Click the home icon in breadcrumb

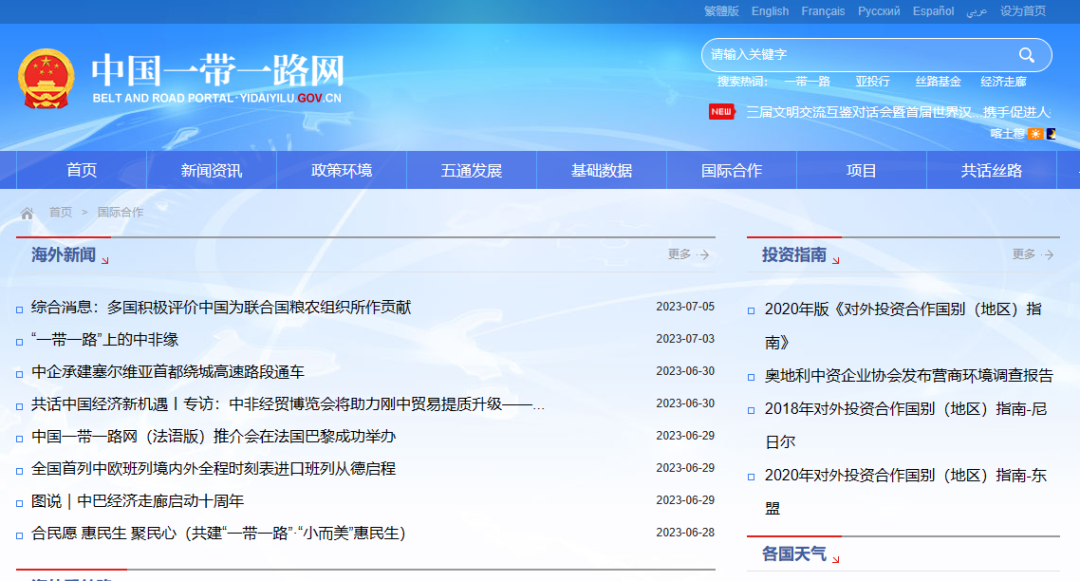(27, 213)
